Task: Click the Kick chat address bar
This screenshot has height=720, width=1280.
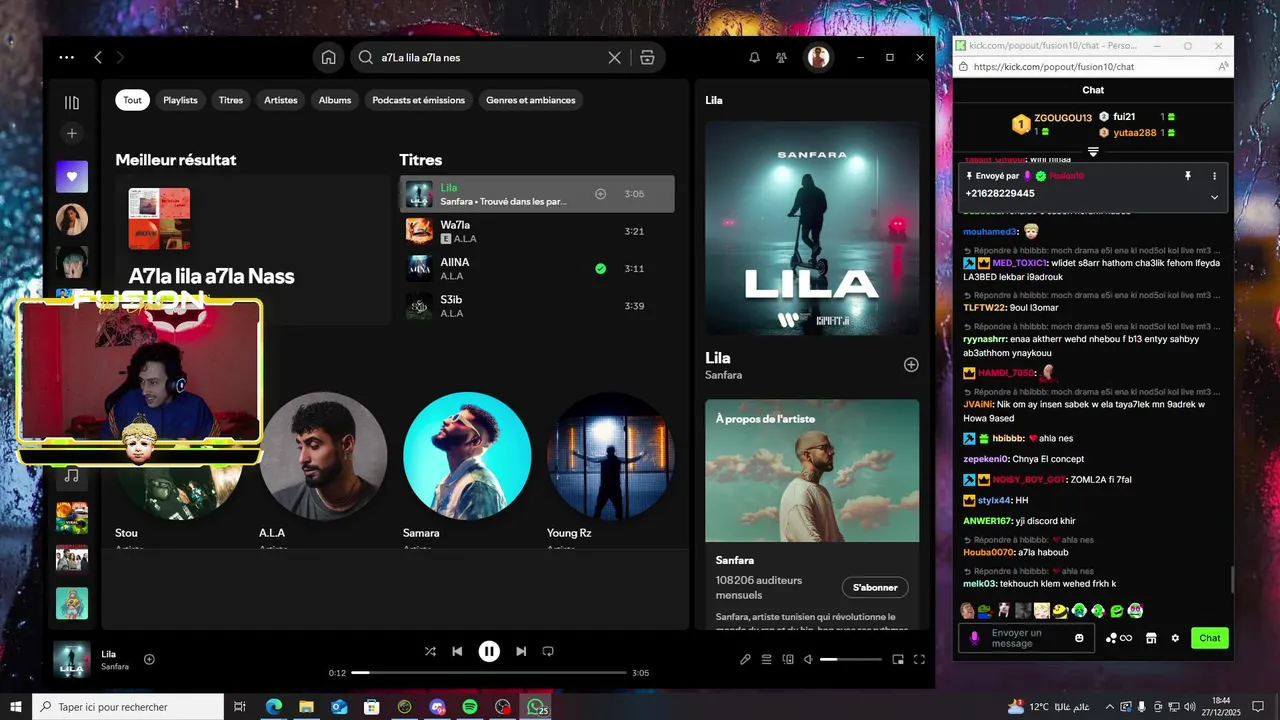Action: (1093, 67)
